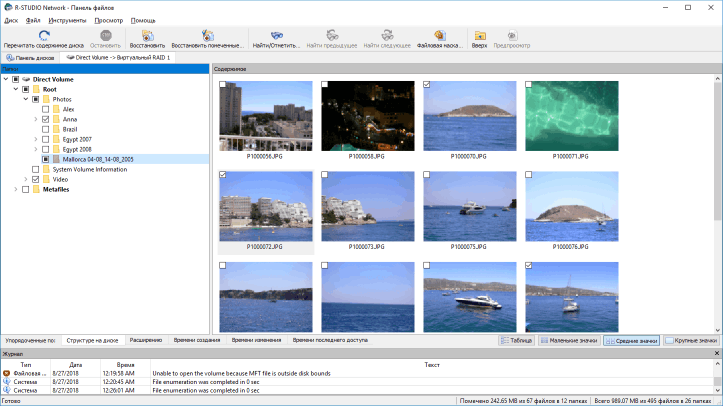The height and width of the screenshot is (406, 723).
Task: Switch view to Маленькие значки
Action: [569, 341]
